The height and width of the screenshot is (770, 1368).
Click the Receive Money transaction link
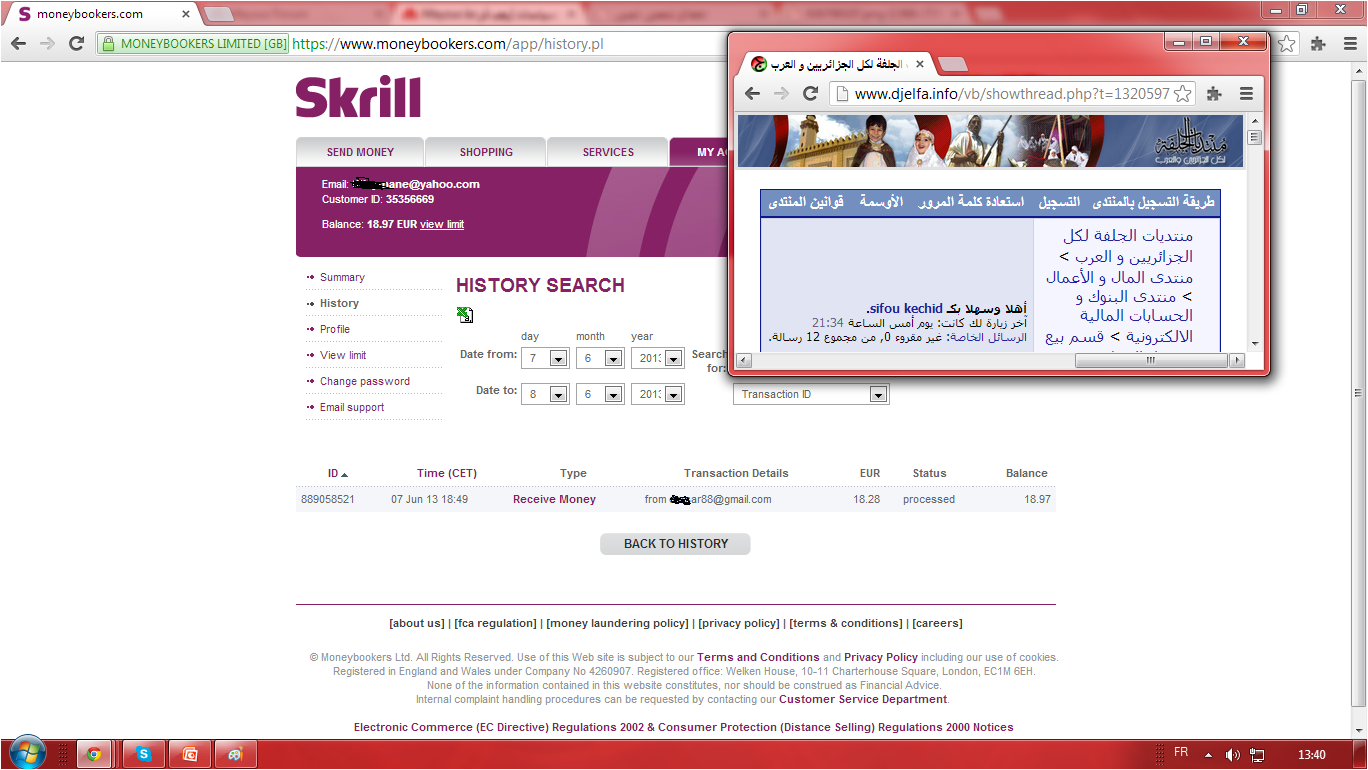point(554,499)
